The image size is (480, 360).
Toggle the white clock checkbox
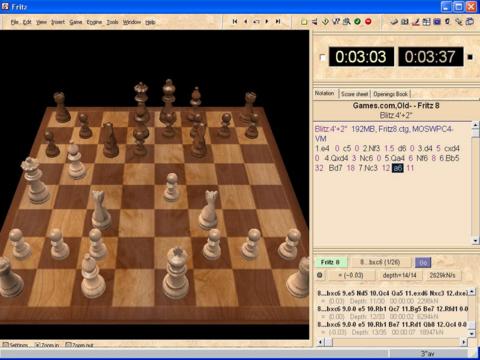[x=322, y=57]
